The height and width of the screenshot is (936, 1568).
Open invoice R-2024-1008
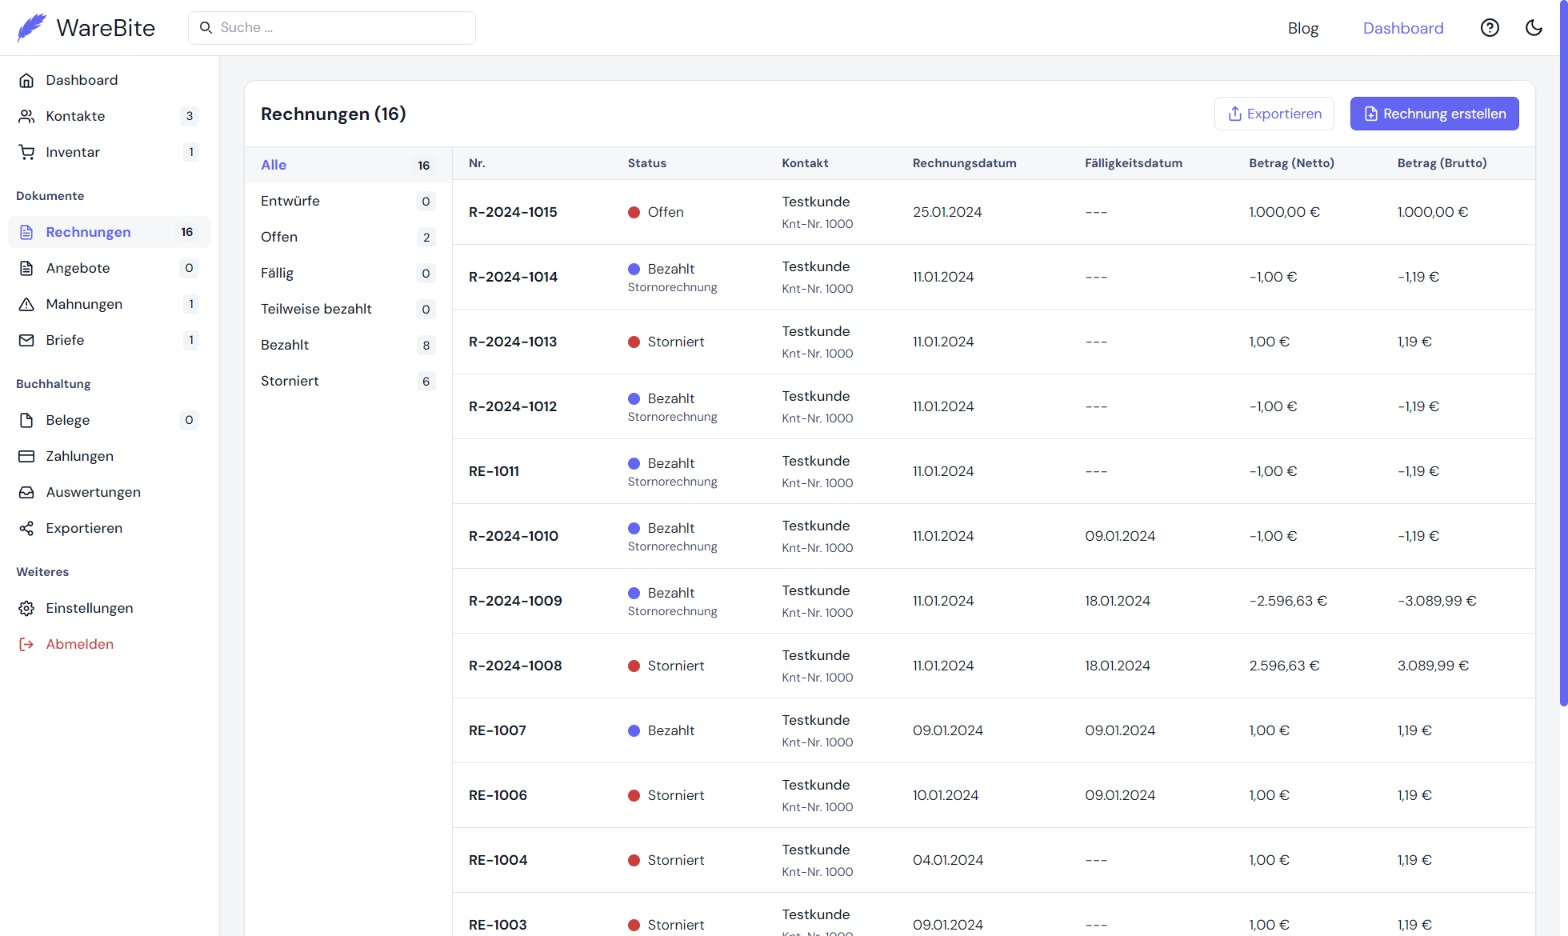(516, 666)
